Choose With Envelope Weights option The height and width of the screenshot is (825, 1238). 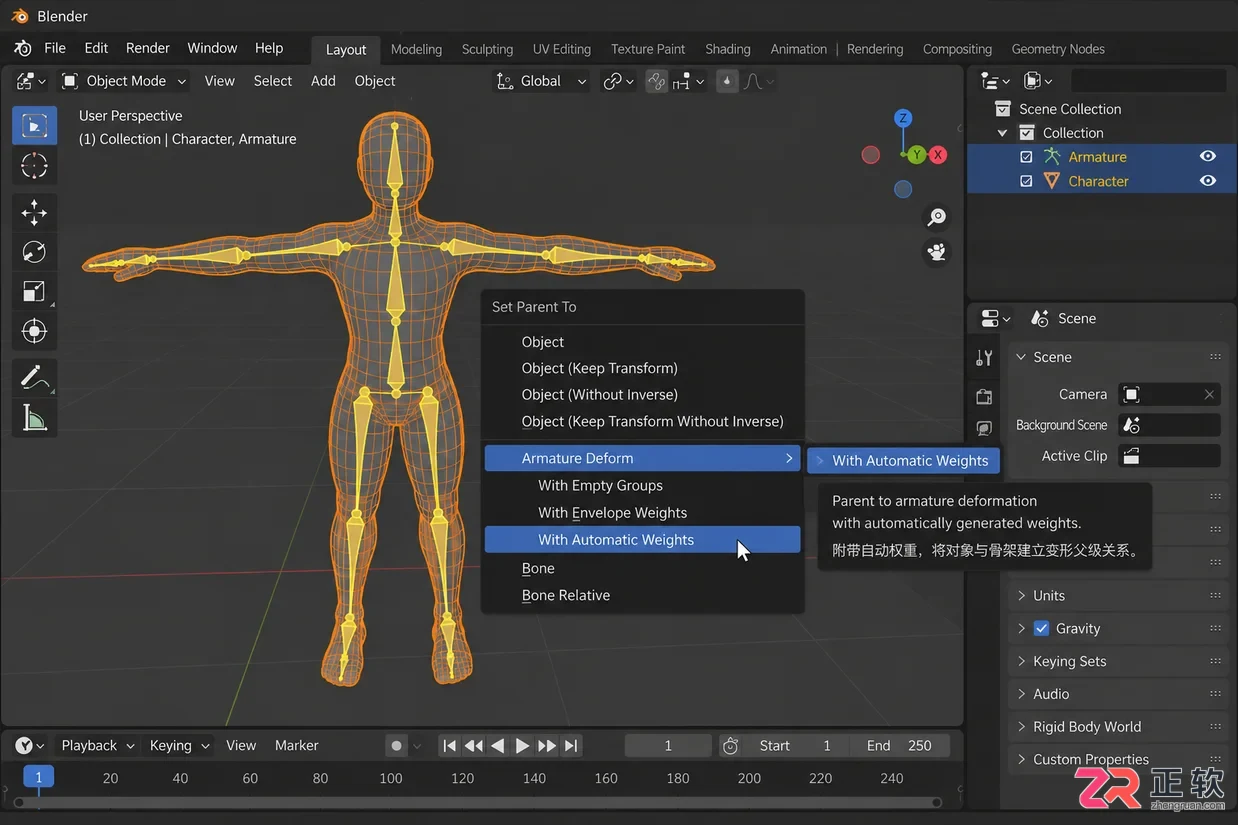[x=642, y=513]
